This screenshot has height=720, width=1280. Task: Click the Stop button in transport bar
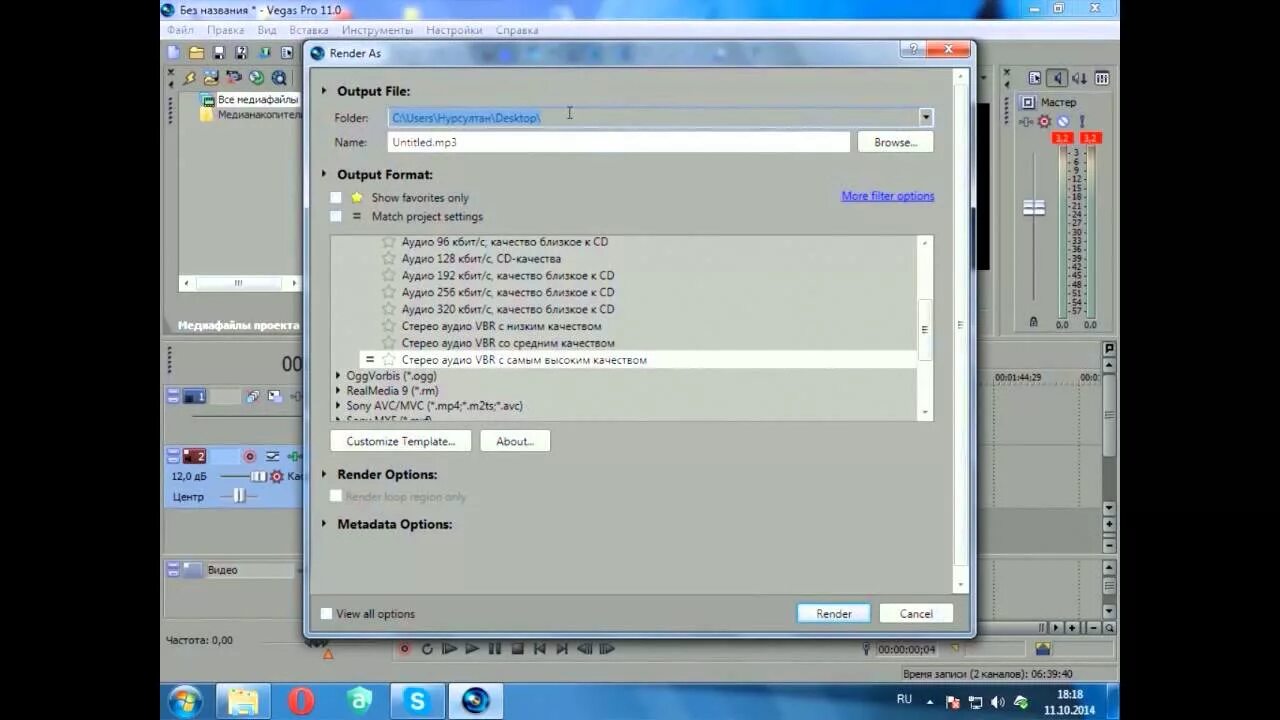517,649
